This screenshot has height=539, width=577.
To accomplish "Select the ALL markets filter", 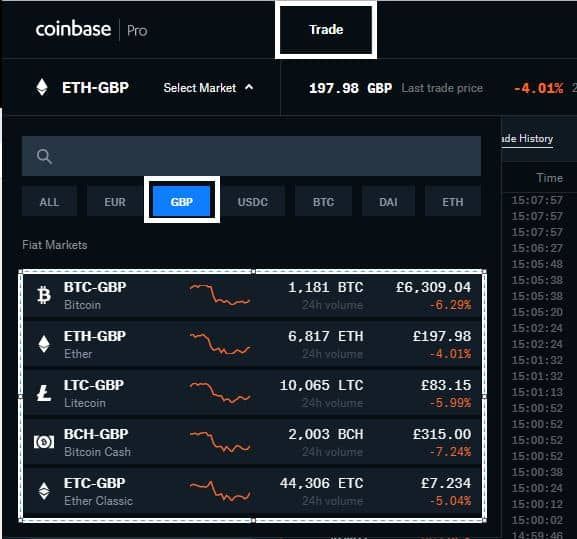I will [x=49, y=202].
